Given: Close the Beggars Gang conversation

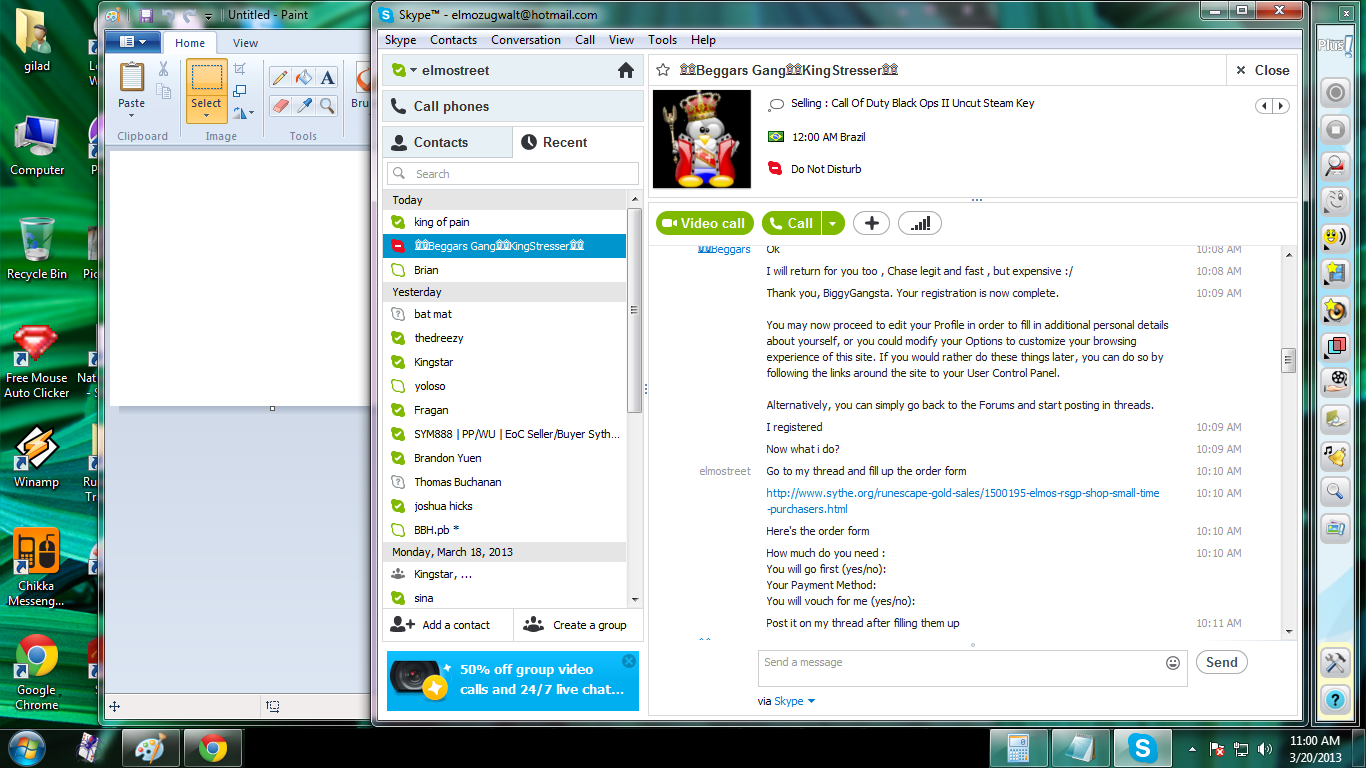Looking at the screenshot, I should pyautogui.click(x=1262, y=70).
